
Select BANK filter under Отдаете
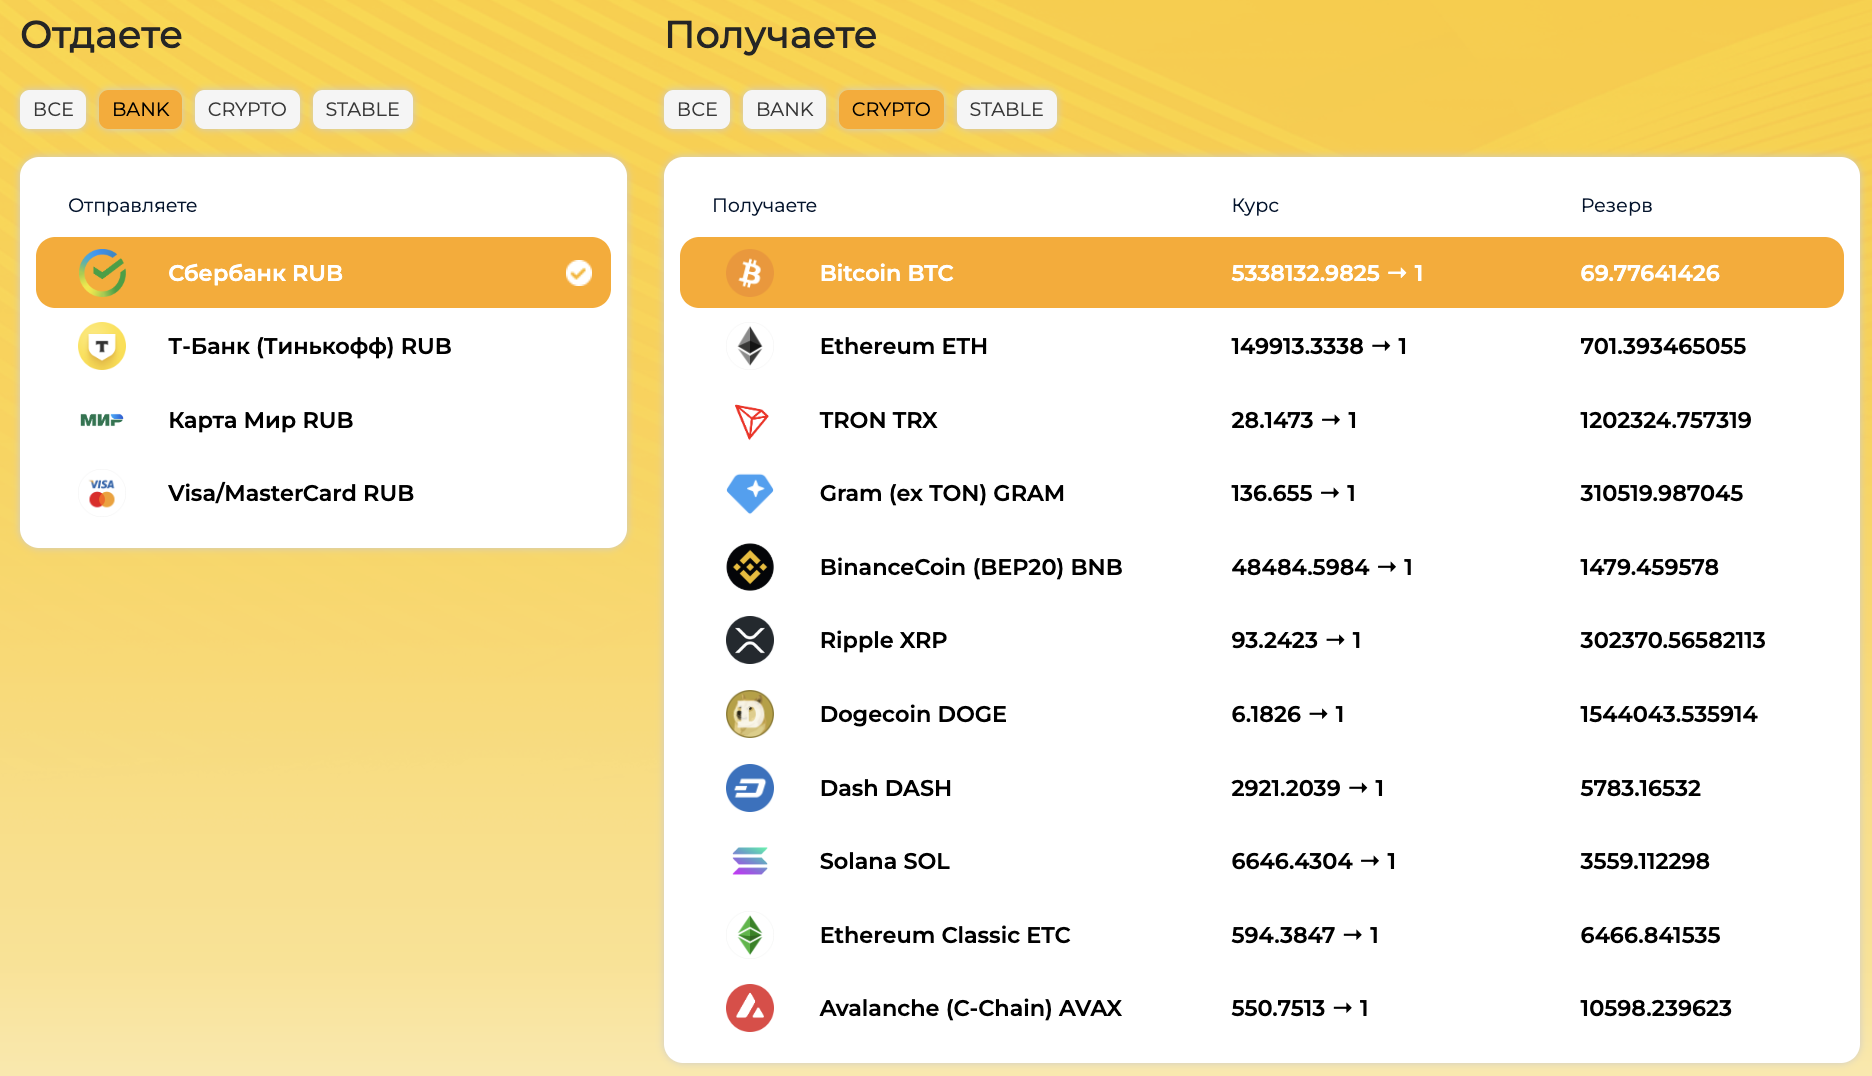click(141, 109)
